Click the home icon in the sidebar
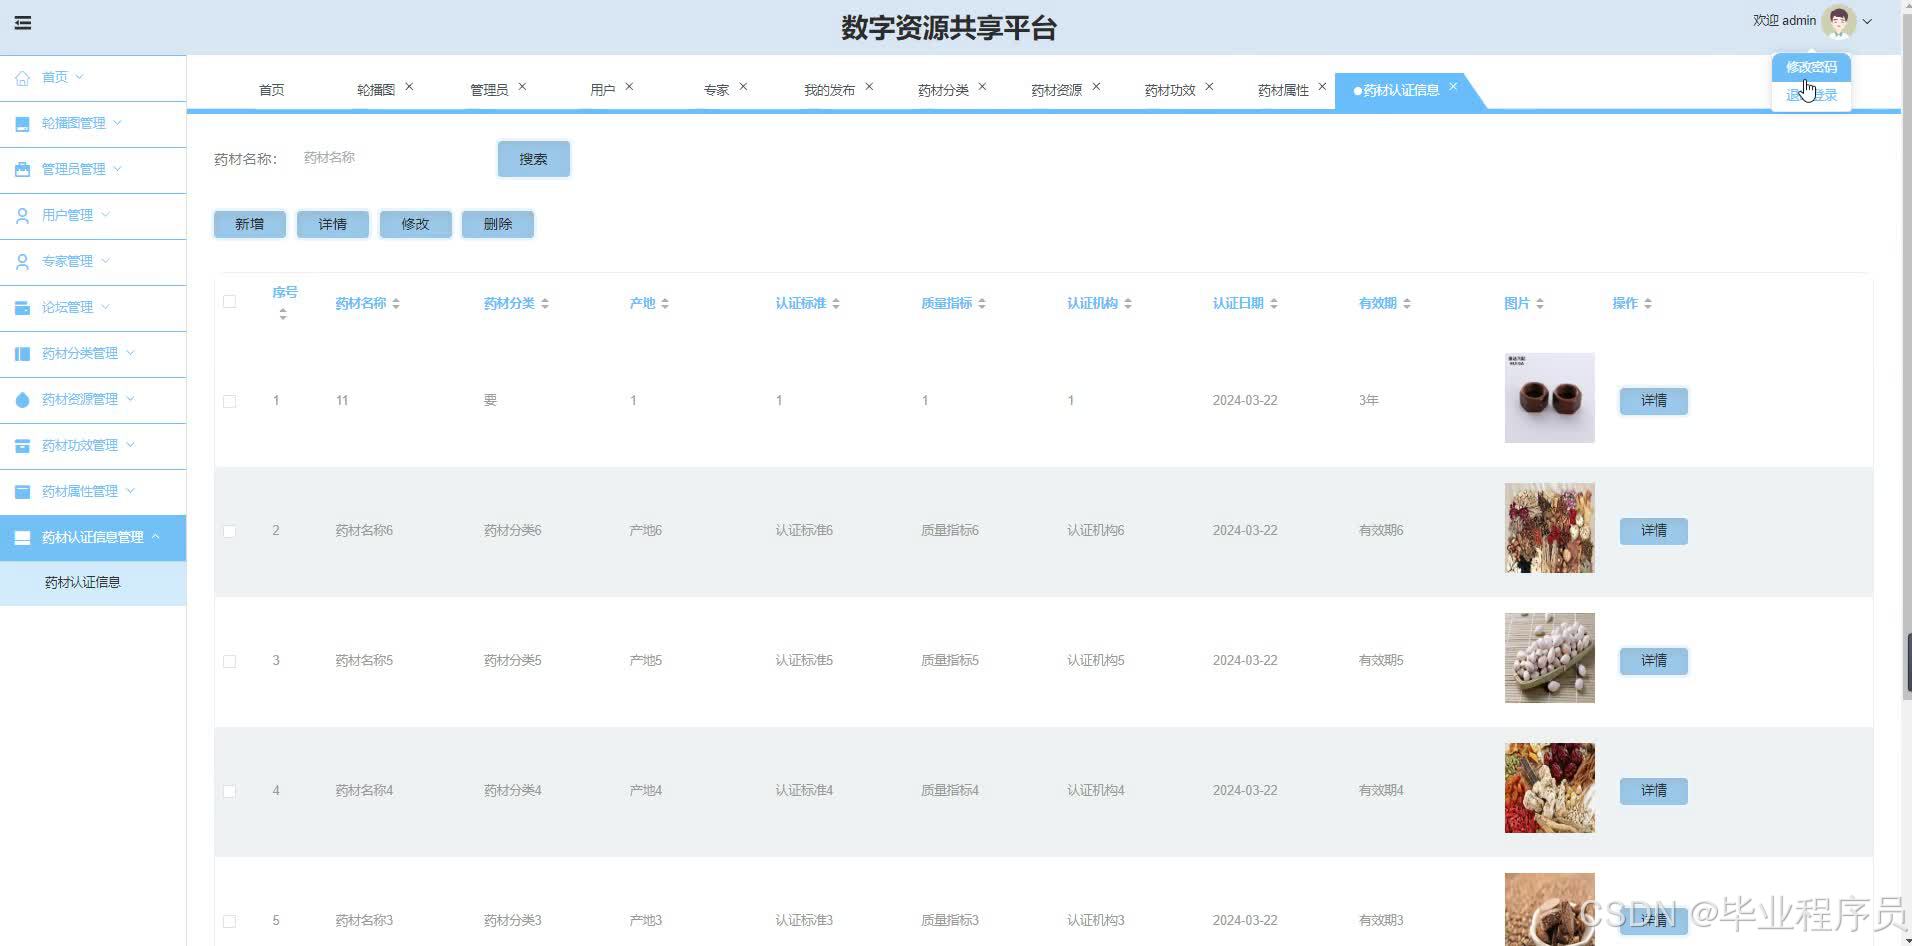 click(x=22, y=77)
